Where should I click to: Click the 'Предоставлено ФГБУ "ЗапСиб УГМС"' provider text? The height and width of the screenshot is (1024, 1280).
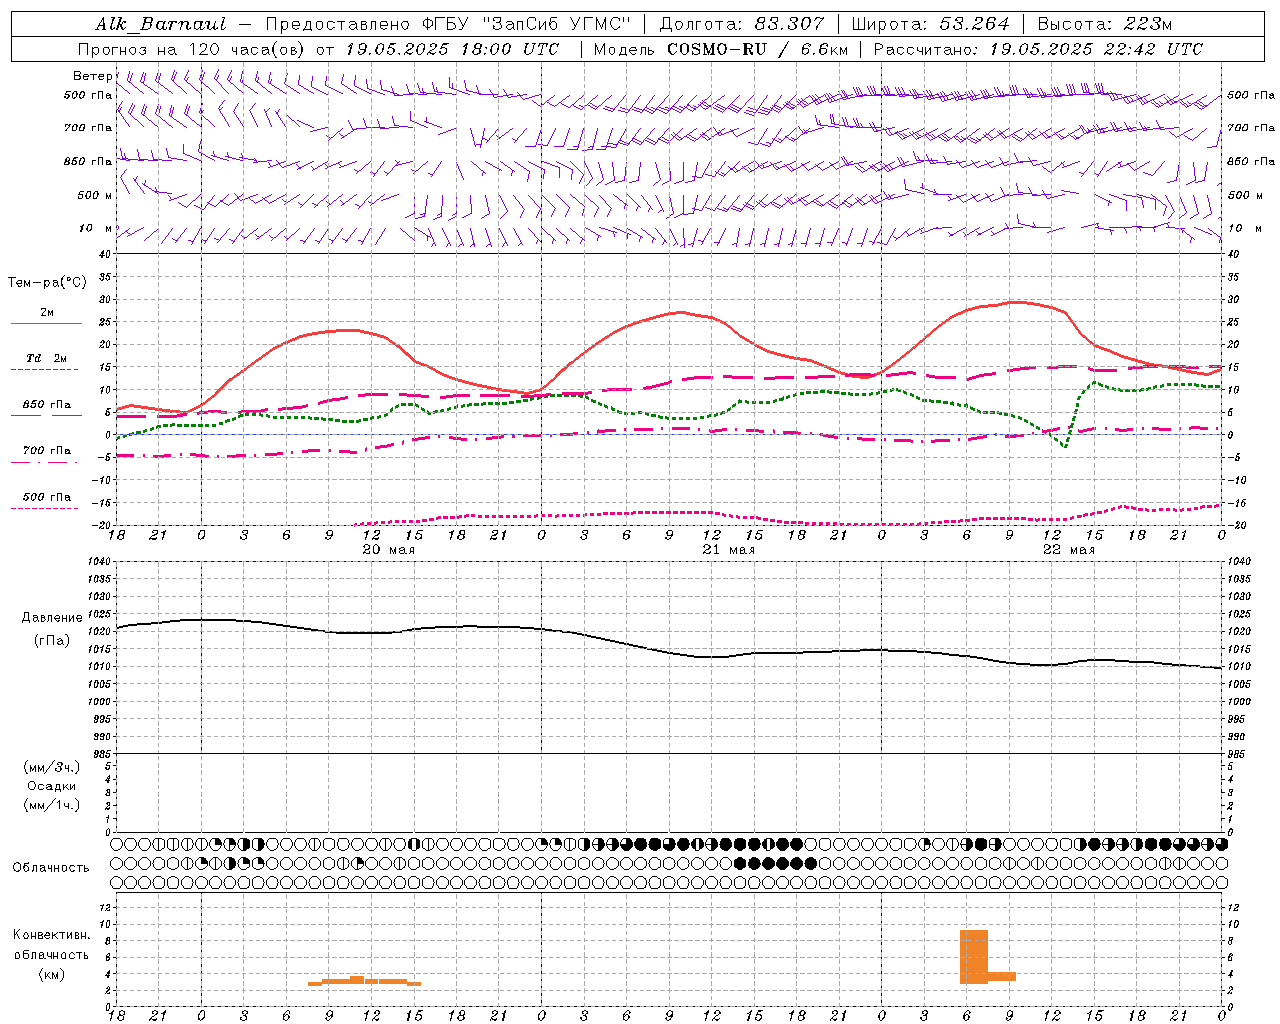448,24
